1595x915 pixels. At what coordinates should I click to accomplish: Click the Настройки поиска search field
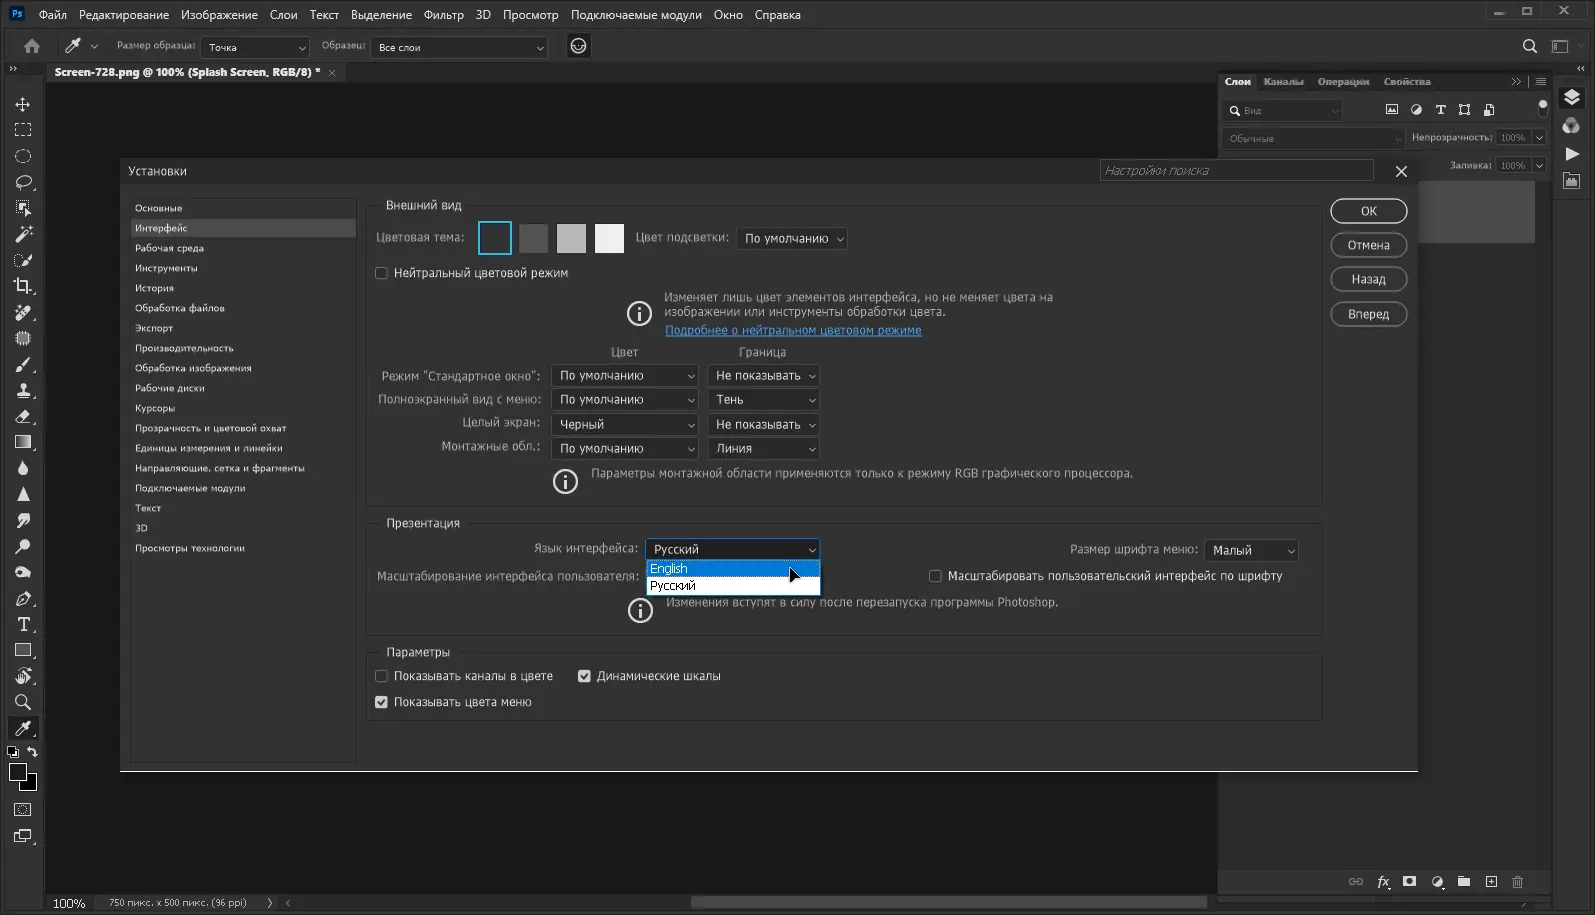(1236, 171)
